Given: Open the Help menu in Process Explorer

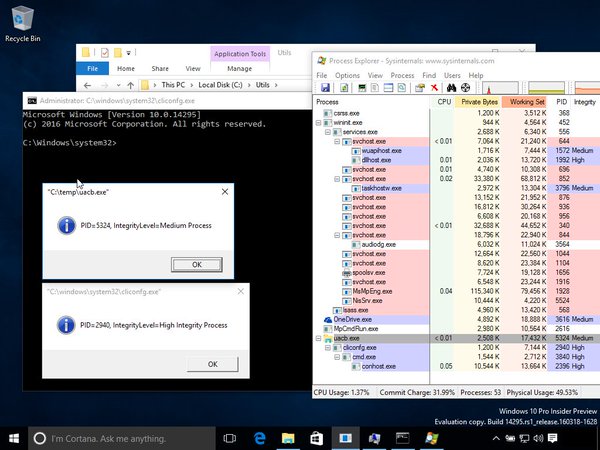Looking at the screenshot, I should point(476,75).
